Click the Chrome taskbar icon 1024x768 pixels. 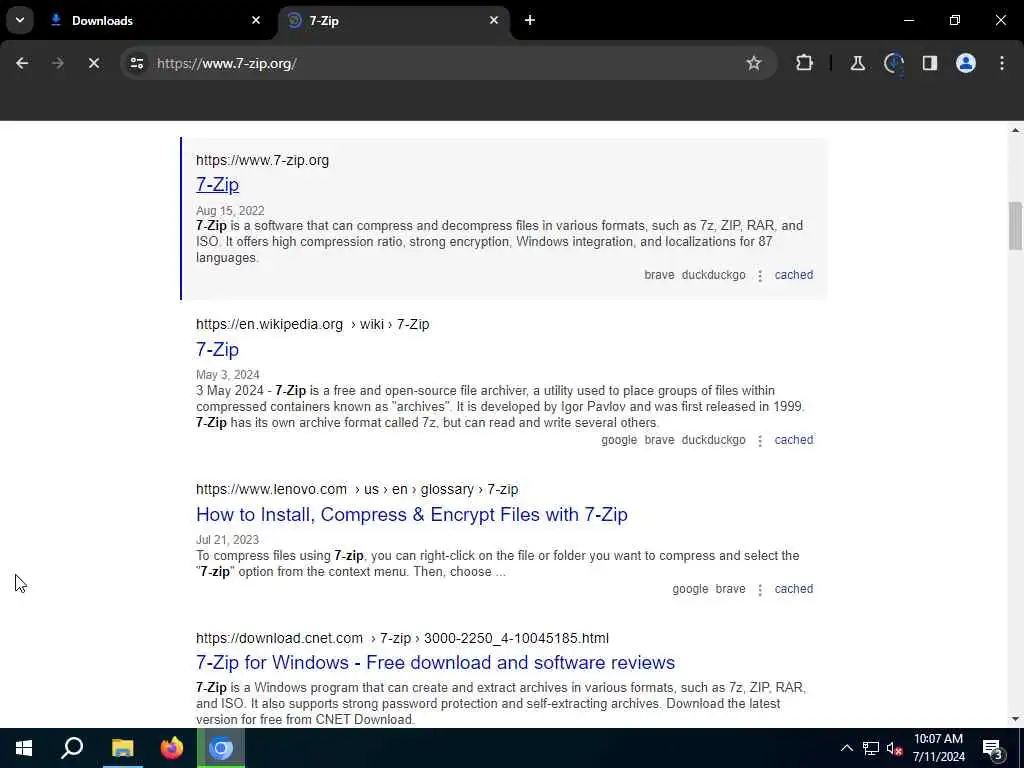(221, 748)
